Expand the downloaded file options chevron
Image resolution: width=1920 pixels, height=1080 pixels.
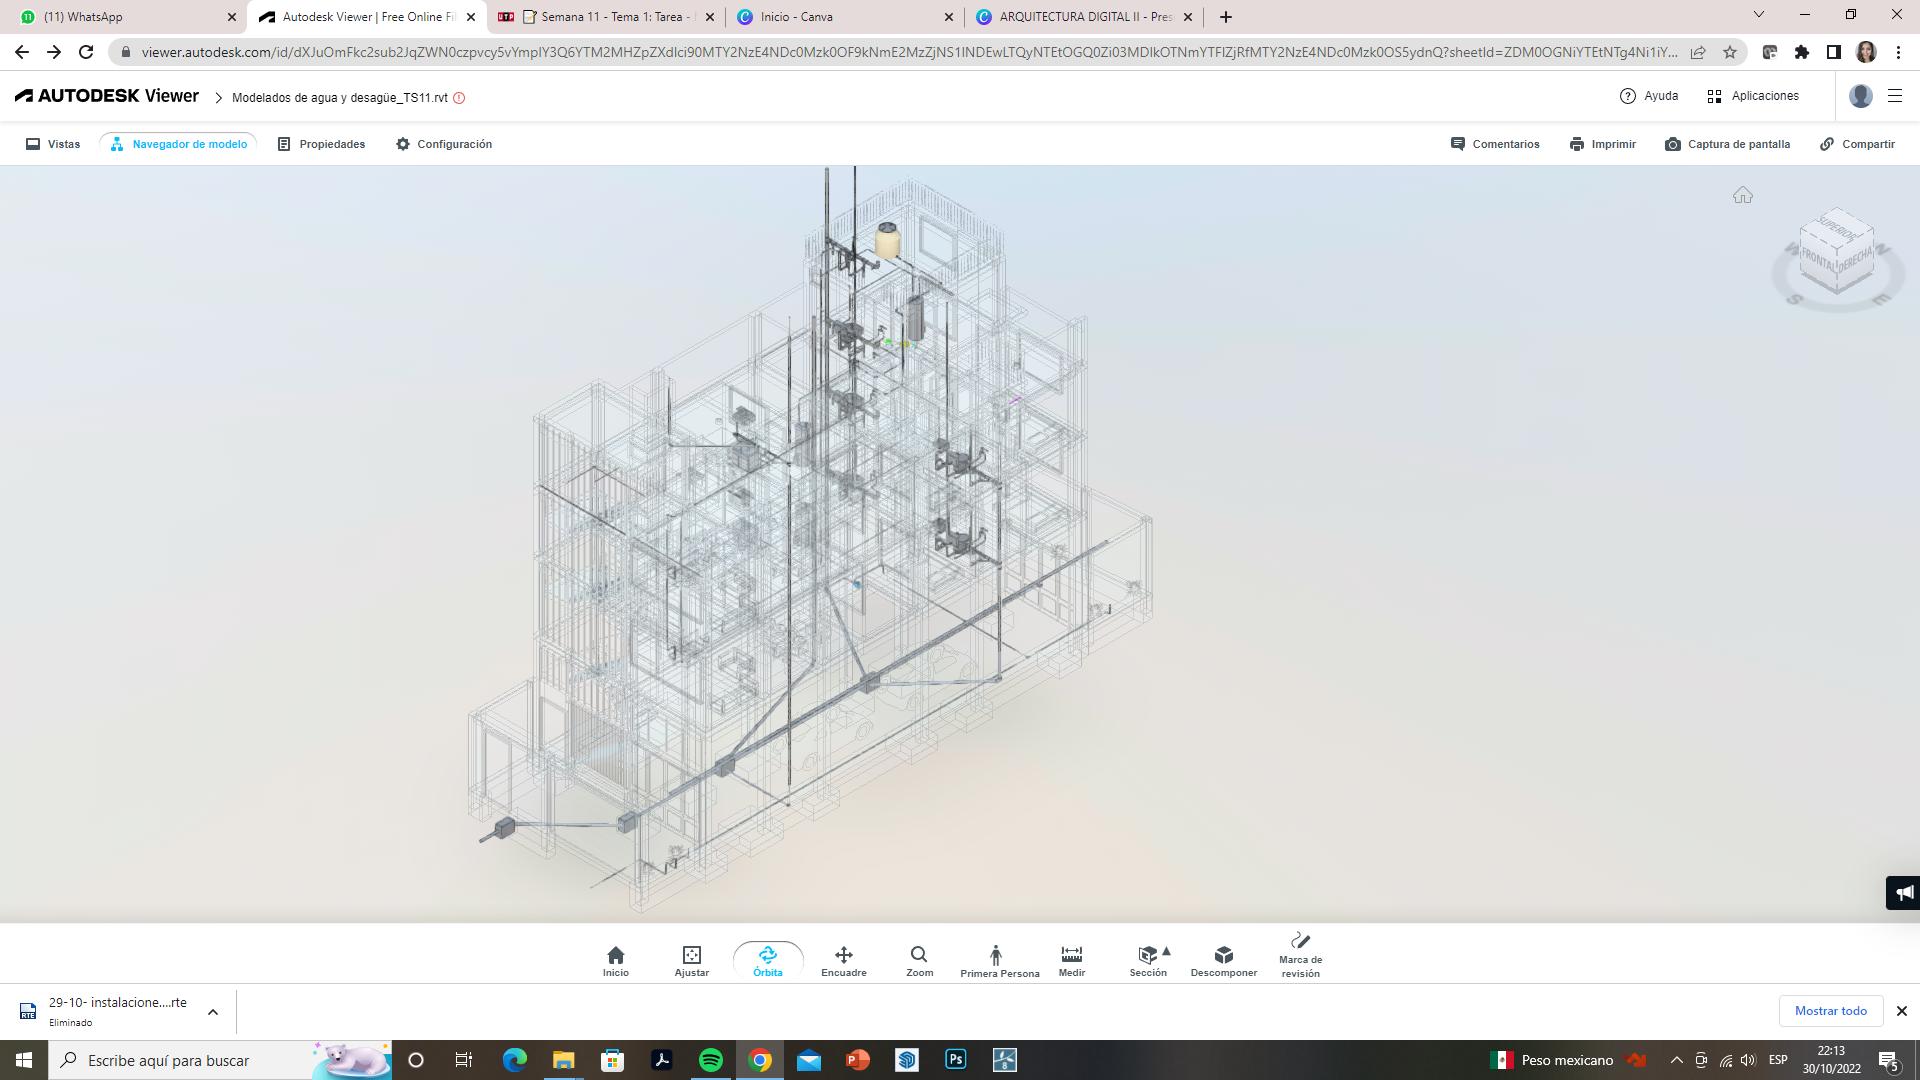[x=213, y=1012]
